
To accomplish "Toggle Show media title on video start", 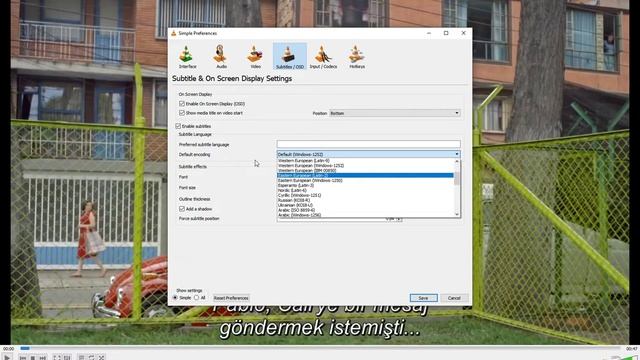I will point(182,113).
